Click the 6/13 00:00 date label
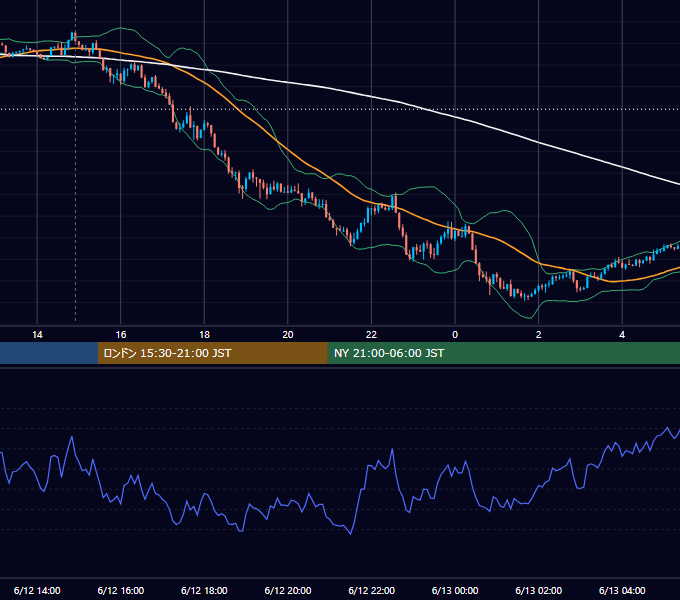Image resolution: width=680 pixels, height=600 pixels. coord(455,590)
